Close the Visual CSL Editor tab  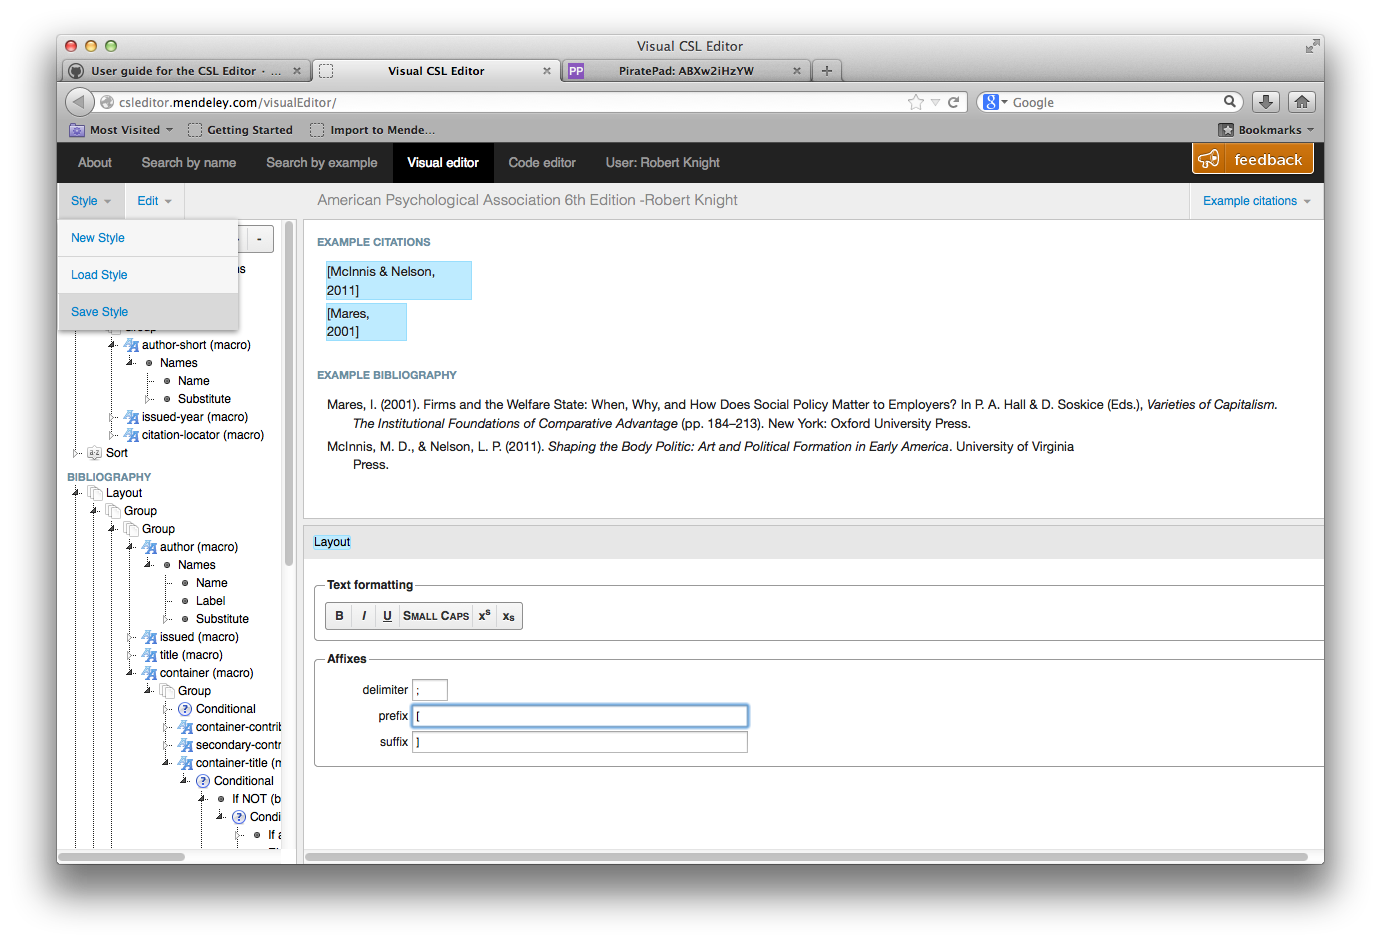pos(546,71)
